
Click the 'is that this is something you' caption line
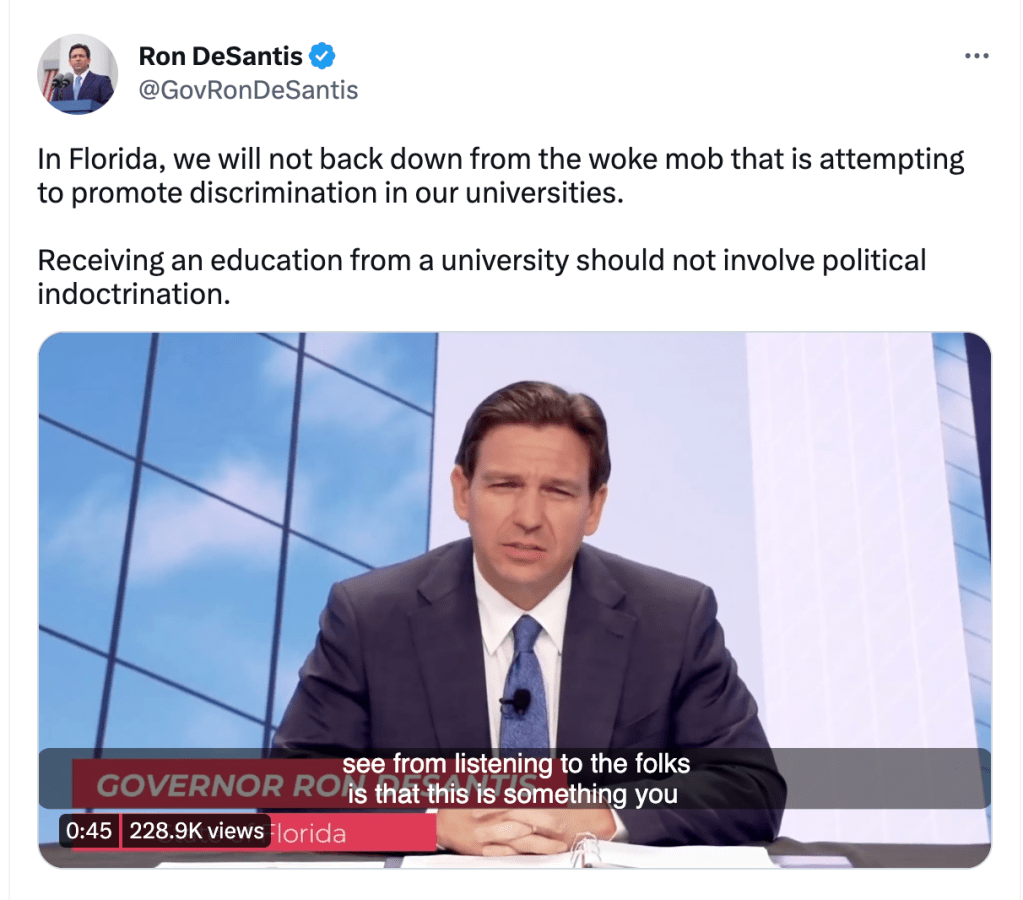pos(513,794)
